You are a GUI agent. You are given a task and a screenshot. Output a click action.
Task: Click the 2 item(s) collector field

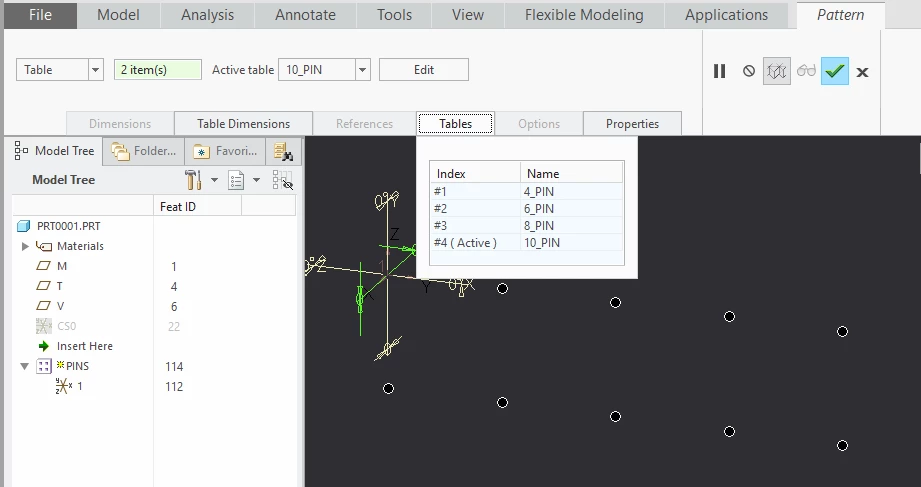[157, 70]
